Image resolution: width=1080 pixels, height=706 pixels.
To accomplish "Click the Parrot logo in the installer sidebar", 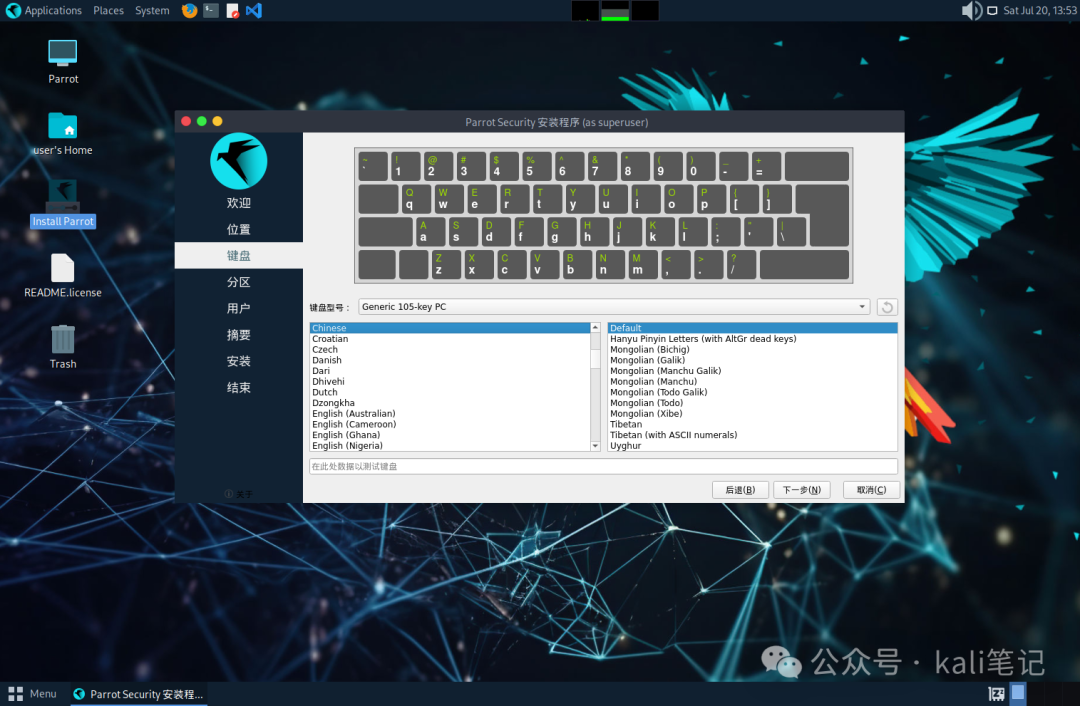I will [x=239, y=161].
